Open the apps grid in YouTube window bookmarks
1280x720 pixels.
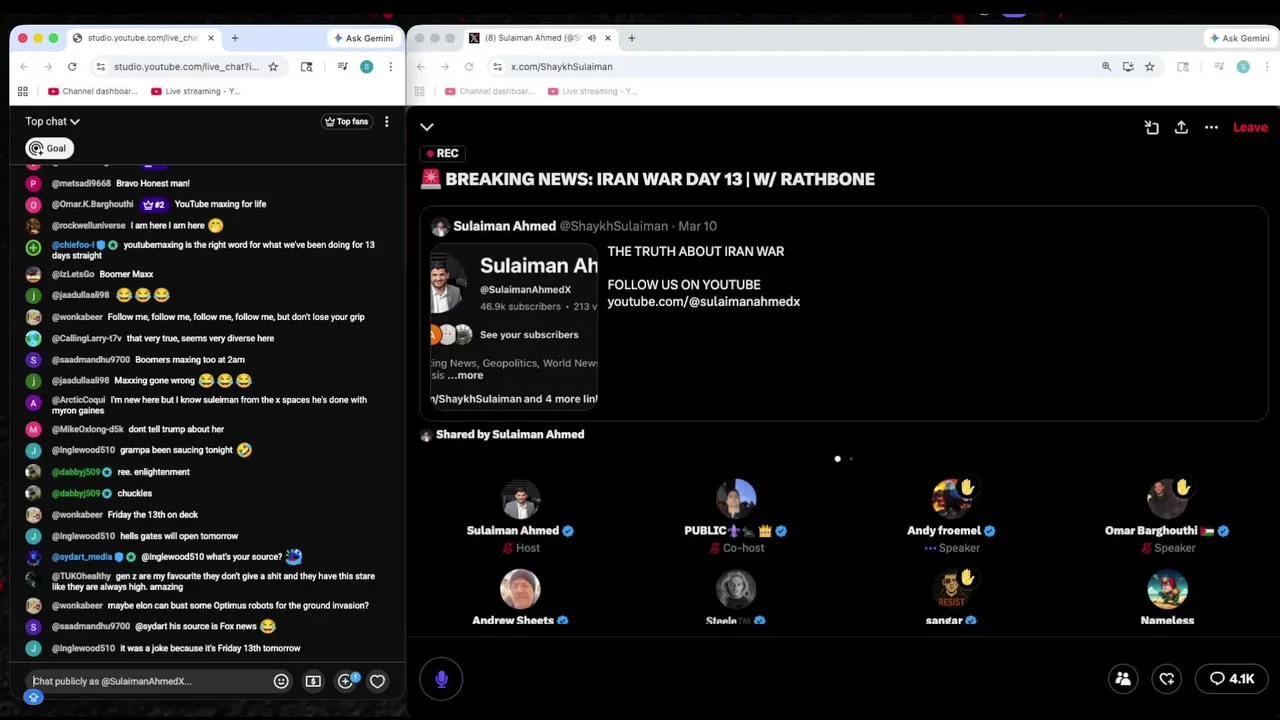(x=22, y=91)
